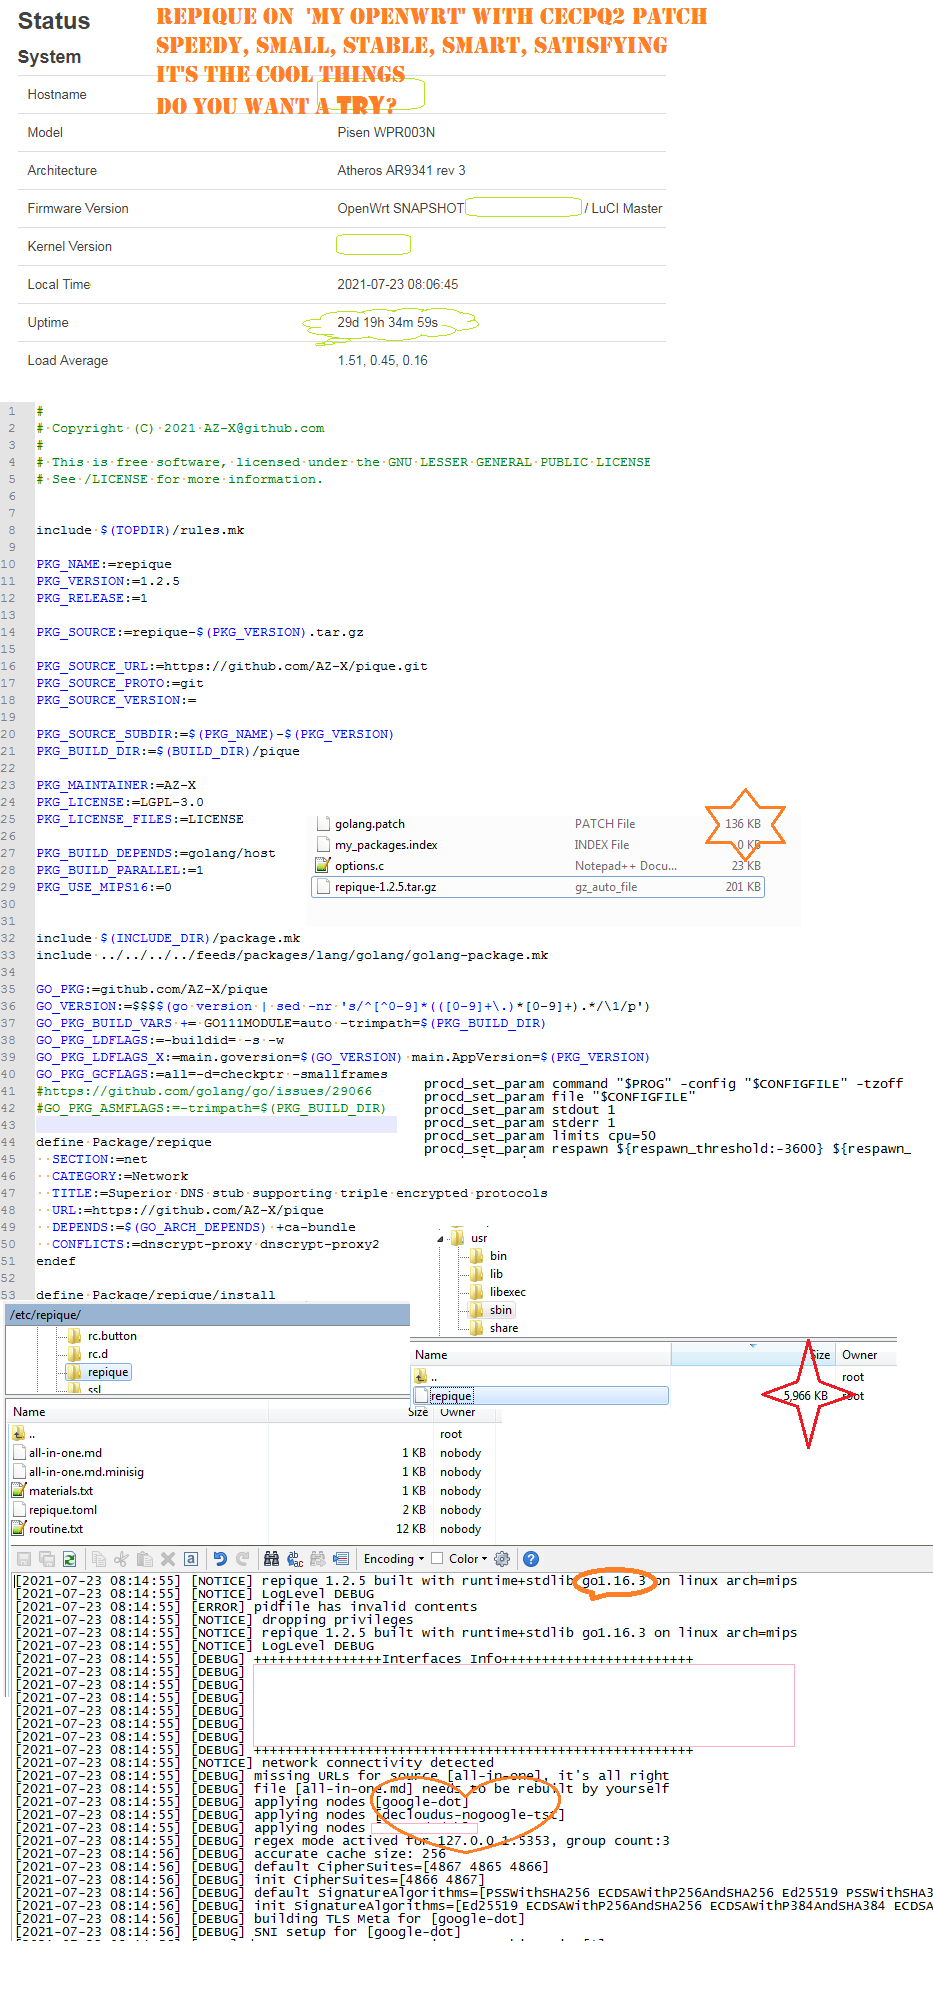Viewport: 933px width, 2000px height.
Task: Select options.c file row
Action: tap(538, 866)
